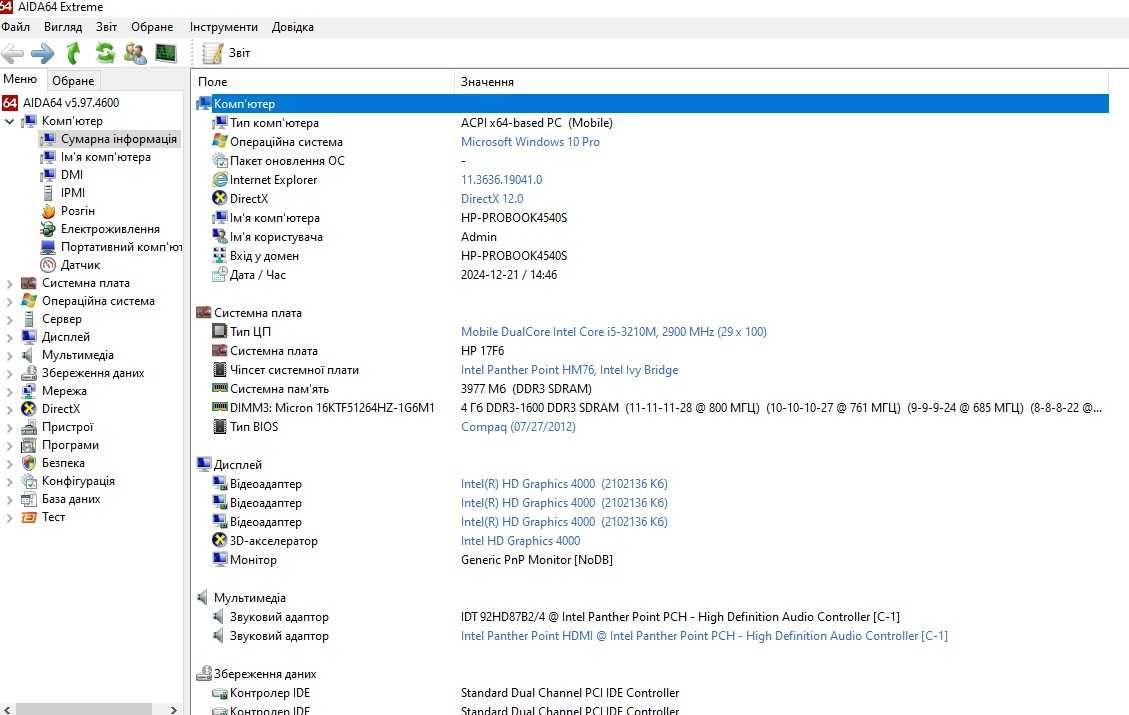The height and width of the screenshot is (715, 1129).
Task: Click the Пристрої devices icon in tree
Action: pos(29,427)
